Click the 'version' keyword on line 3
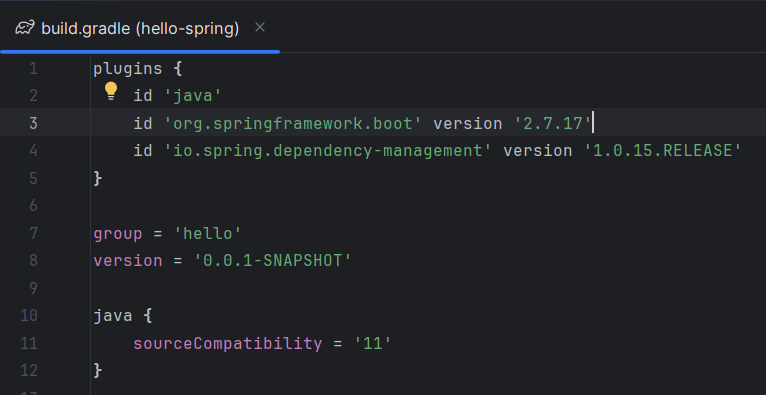 (468, 124)
